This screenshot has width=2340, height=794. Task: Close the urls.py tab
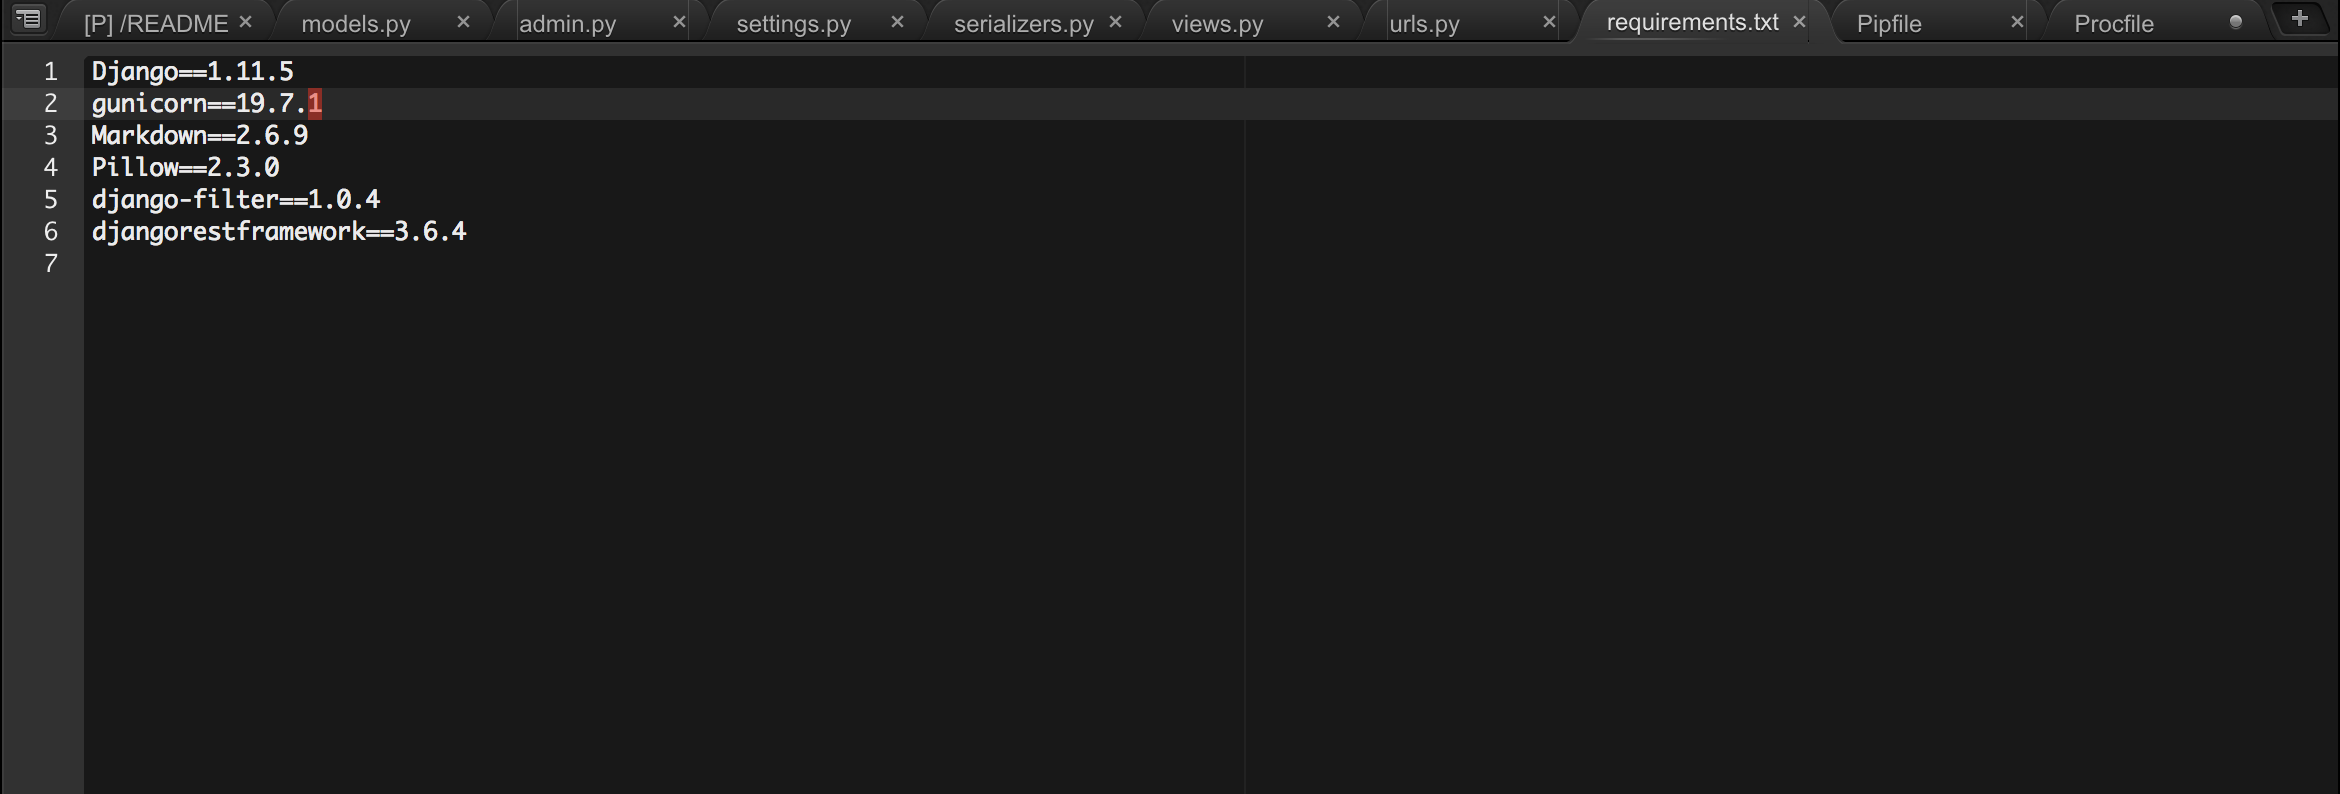point(1549,21)
